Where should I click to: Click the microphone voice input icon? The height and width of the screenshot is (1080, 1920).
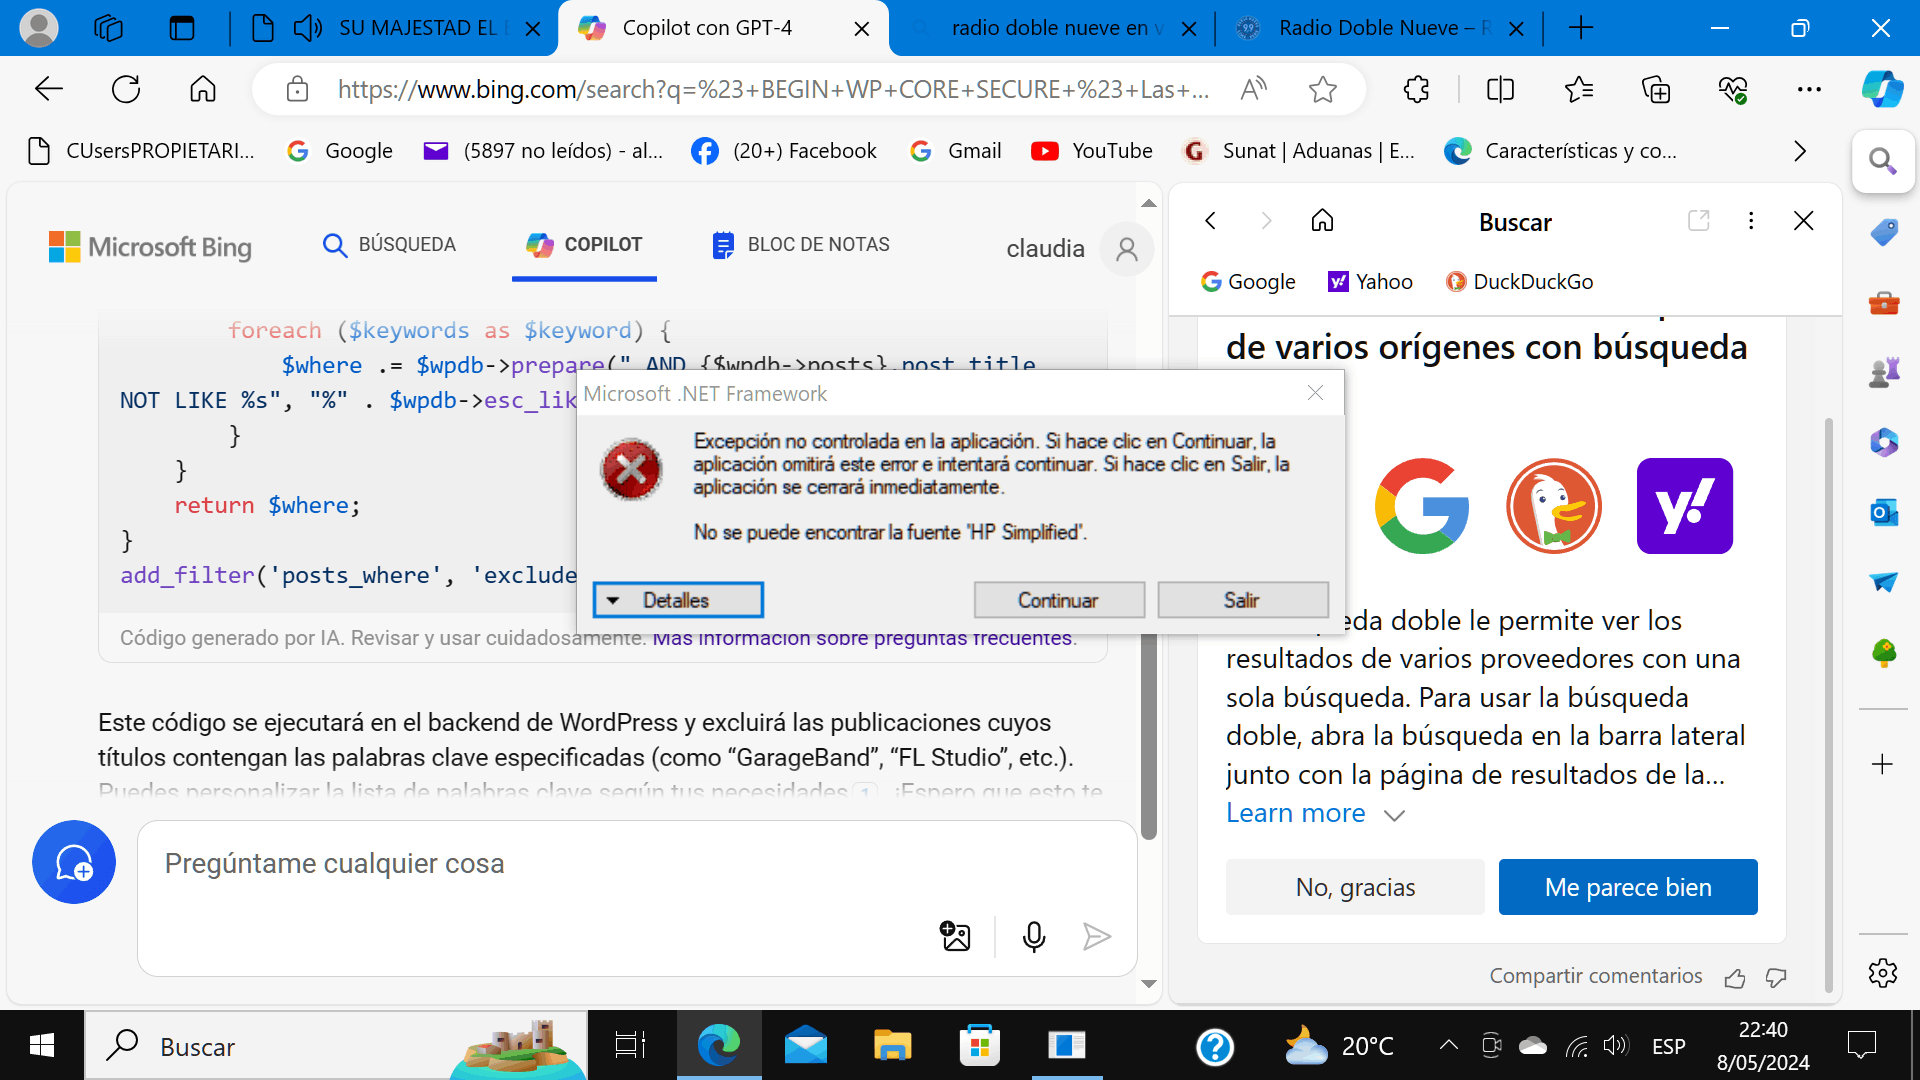pyautogui.click(x=1034, y=937)
